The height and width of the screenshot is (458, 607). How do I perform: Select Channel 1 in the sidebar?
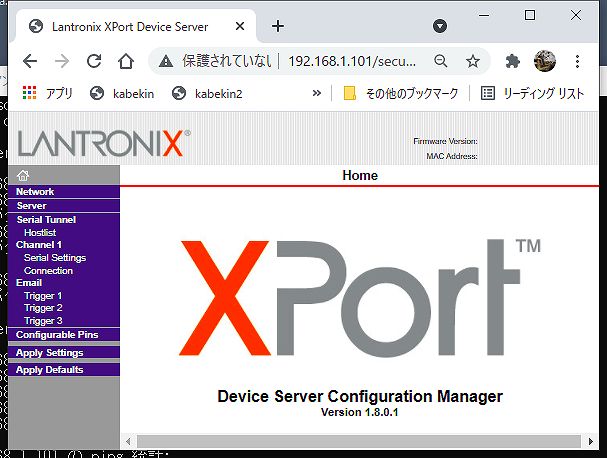pos(39,245)
